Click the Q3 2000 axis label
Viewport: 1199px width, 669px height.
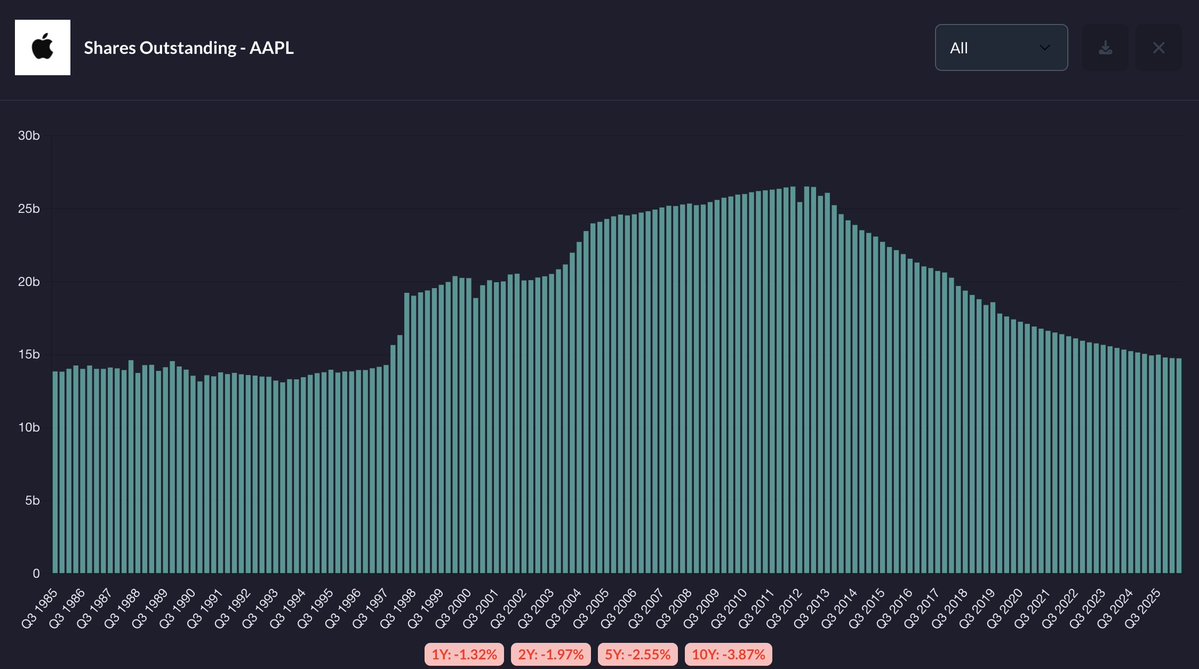pos(453,609)
